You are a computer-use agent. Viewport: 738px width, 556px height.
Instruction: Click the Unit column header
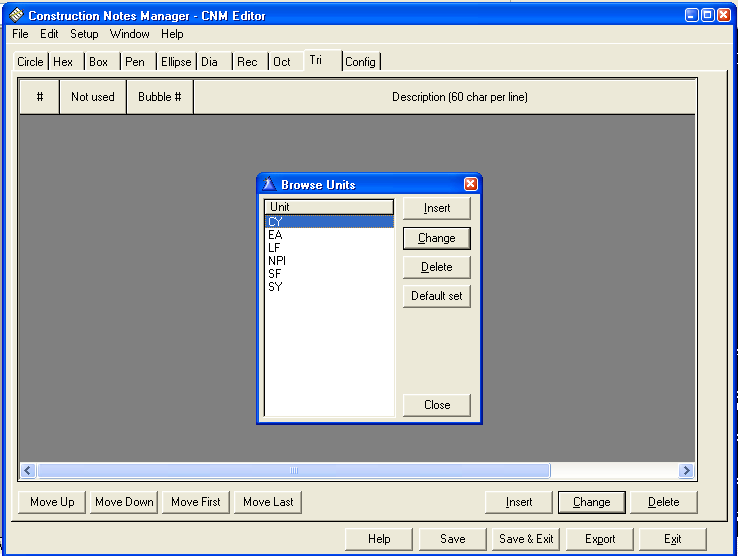pyautogui.click(x=328, y=207)
